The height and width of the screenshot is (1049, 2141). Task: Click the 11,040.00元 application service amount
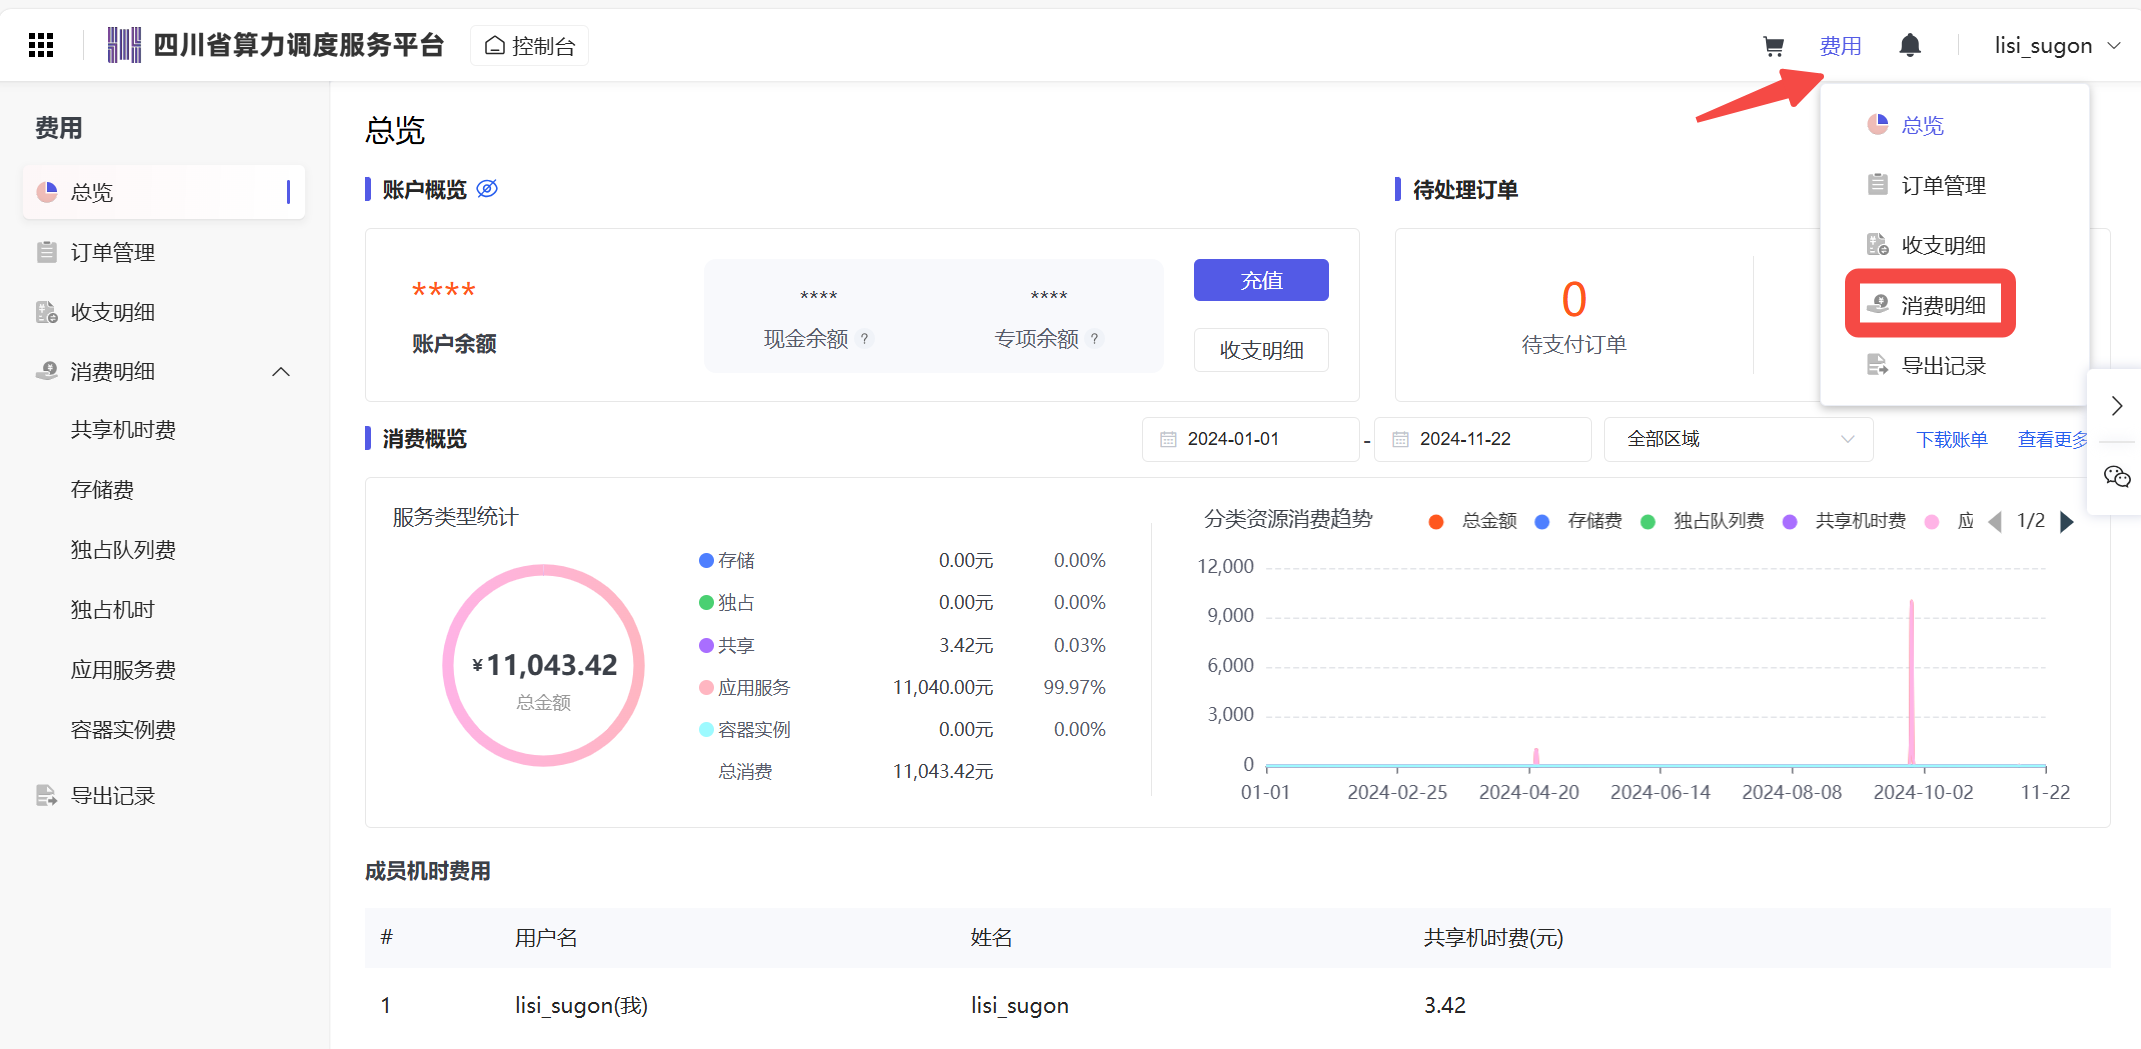point(943,688)
